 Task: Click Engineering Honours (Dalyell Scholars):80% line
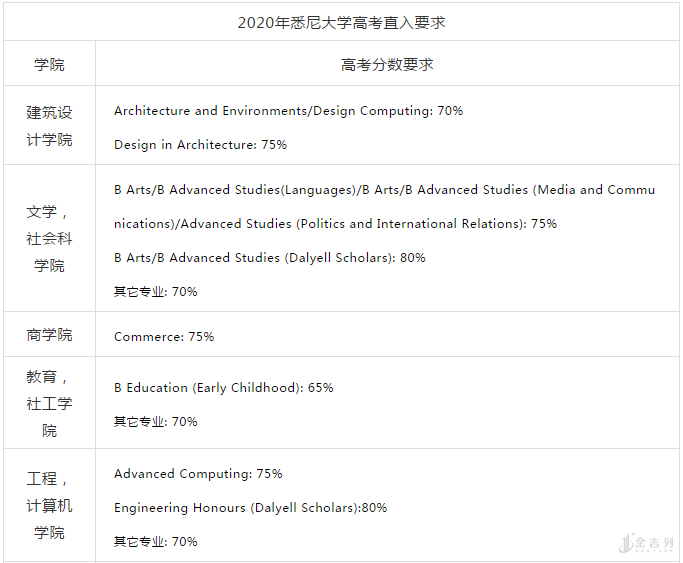coord(250,508)
